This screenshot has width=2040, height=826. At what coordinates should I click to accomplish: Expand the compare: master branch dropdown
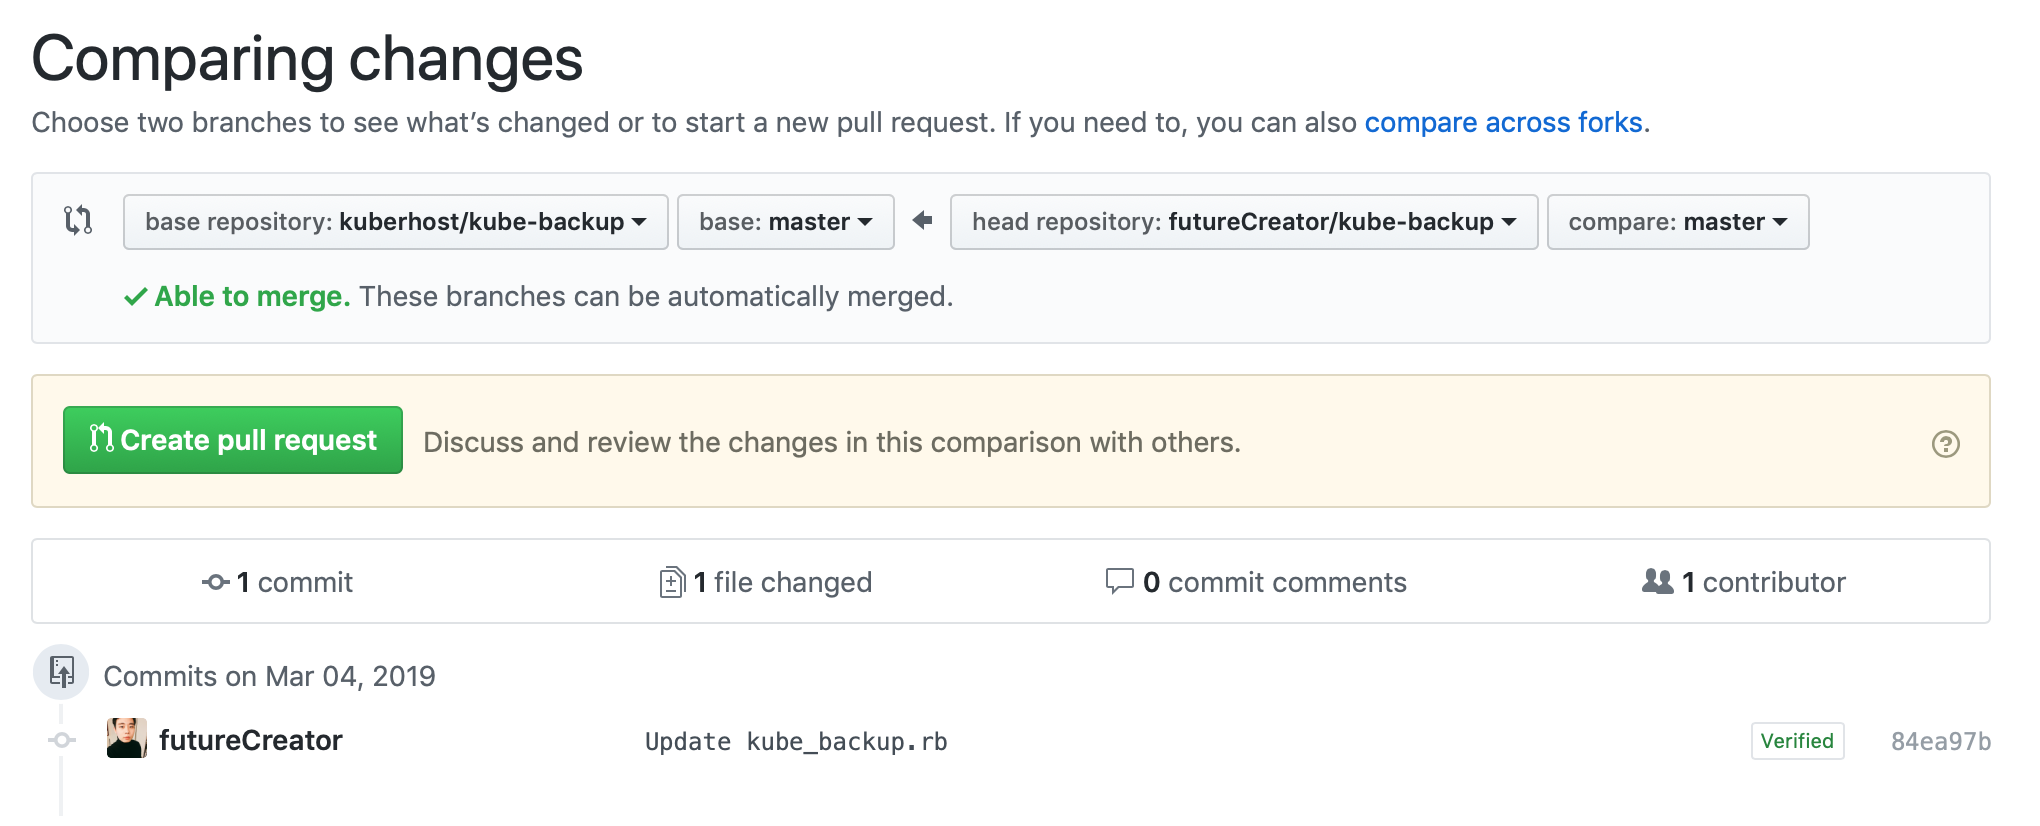click(x=1677, y=222)
